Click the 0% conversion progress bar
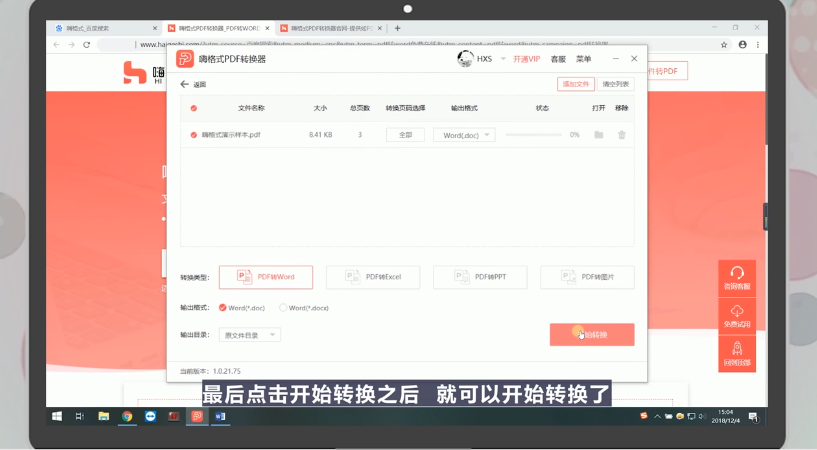The height and width of the screenshot is (450, 817). (534, 135)
